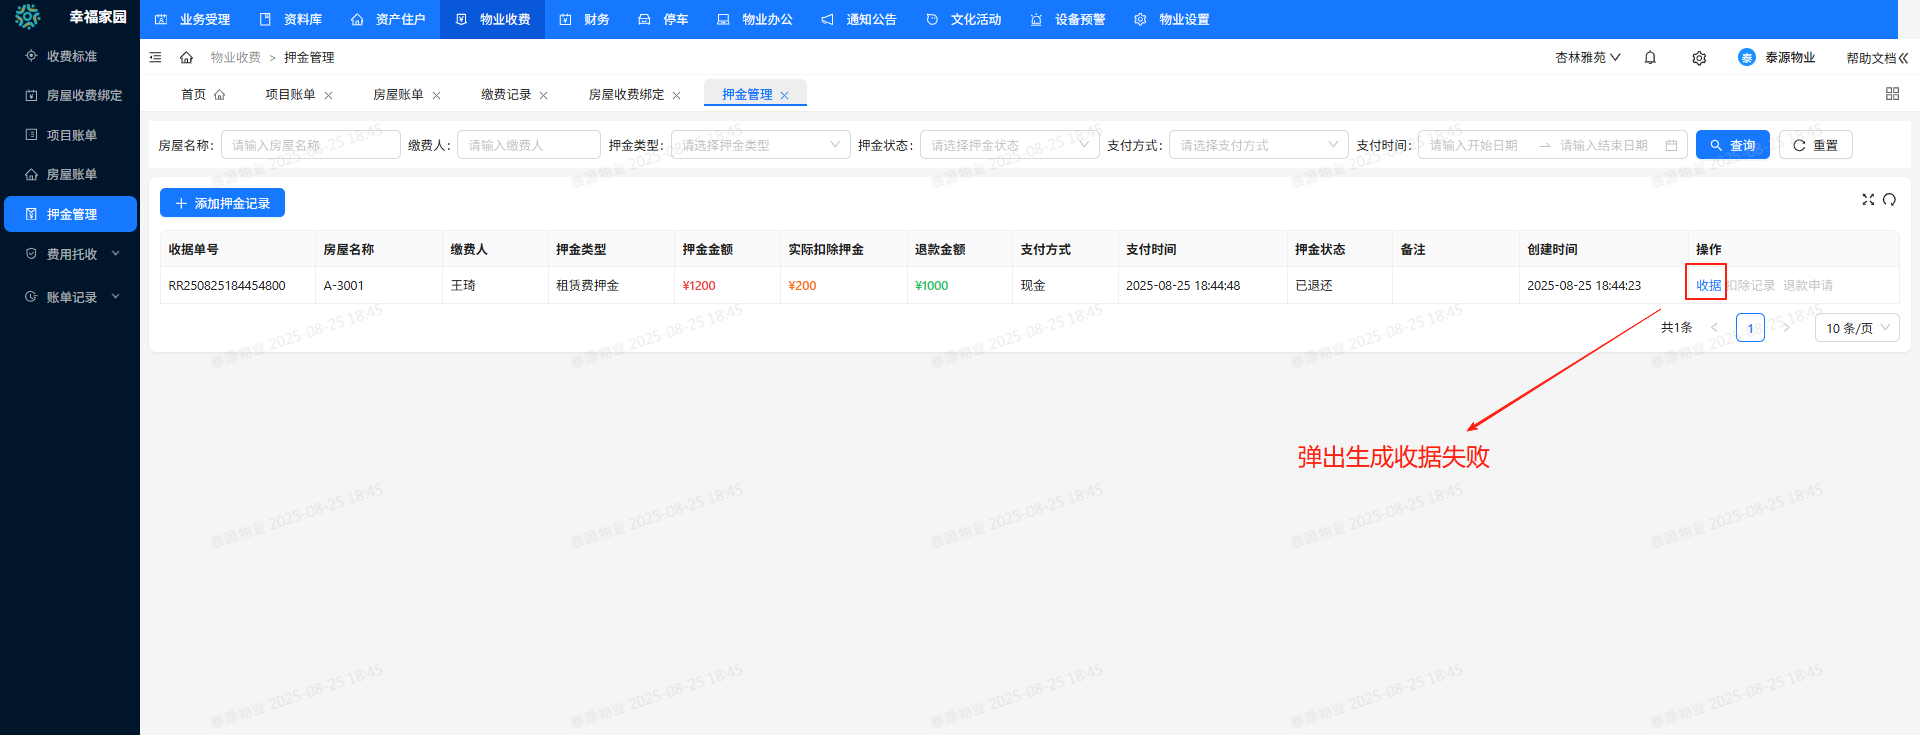Open the 财务 top menu
This screenshot has width=1920, height=735.
coord(585,19)
